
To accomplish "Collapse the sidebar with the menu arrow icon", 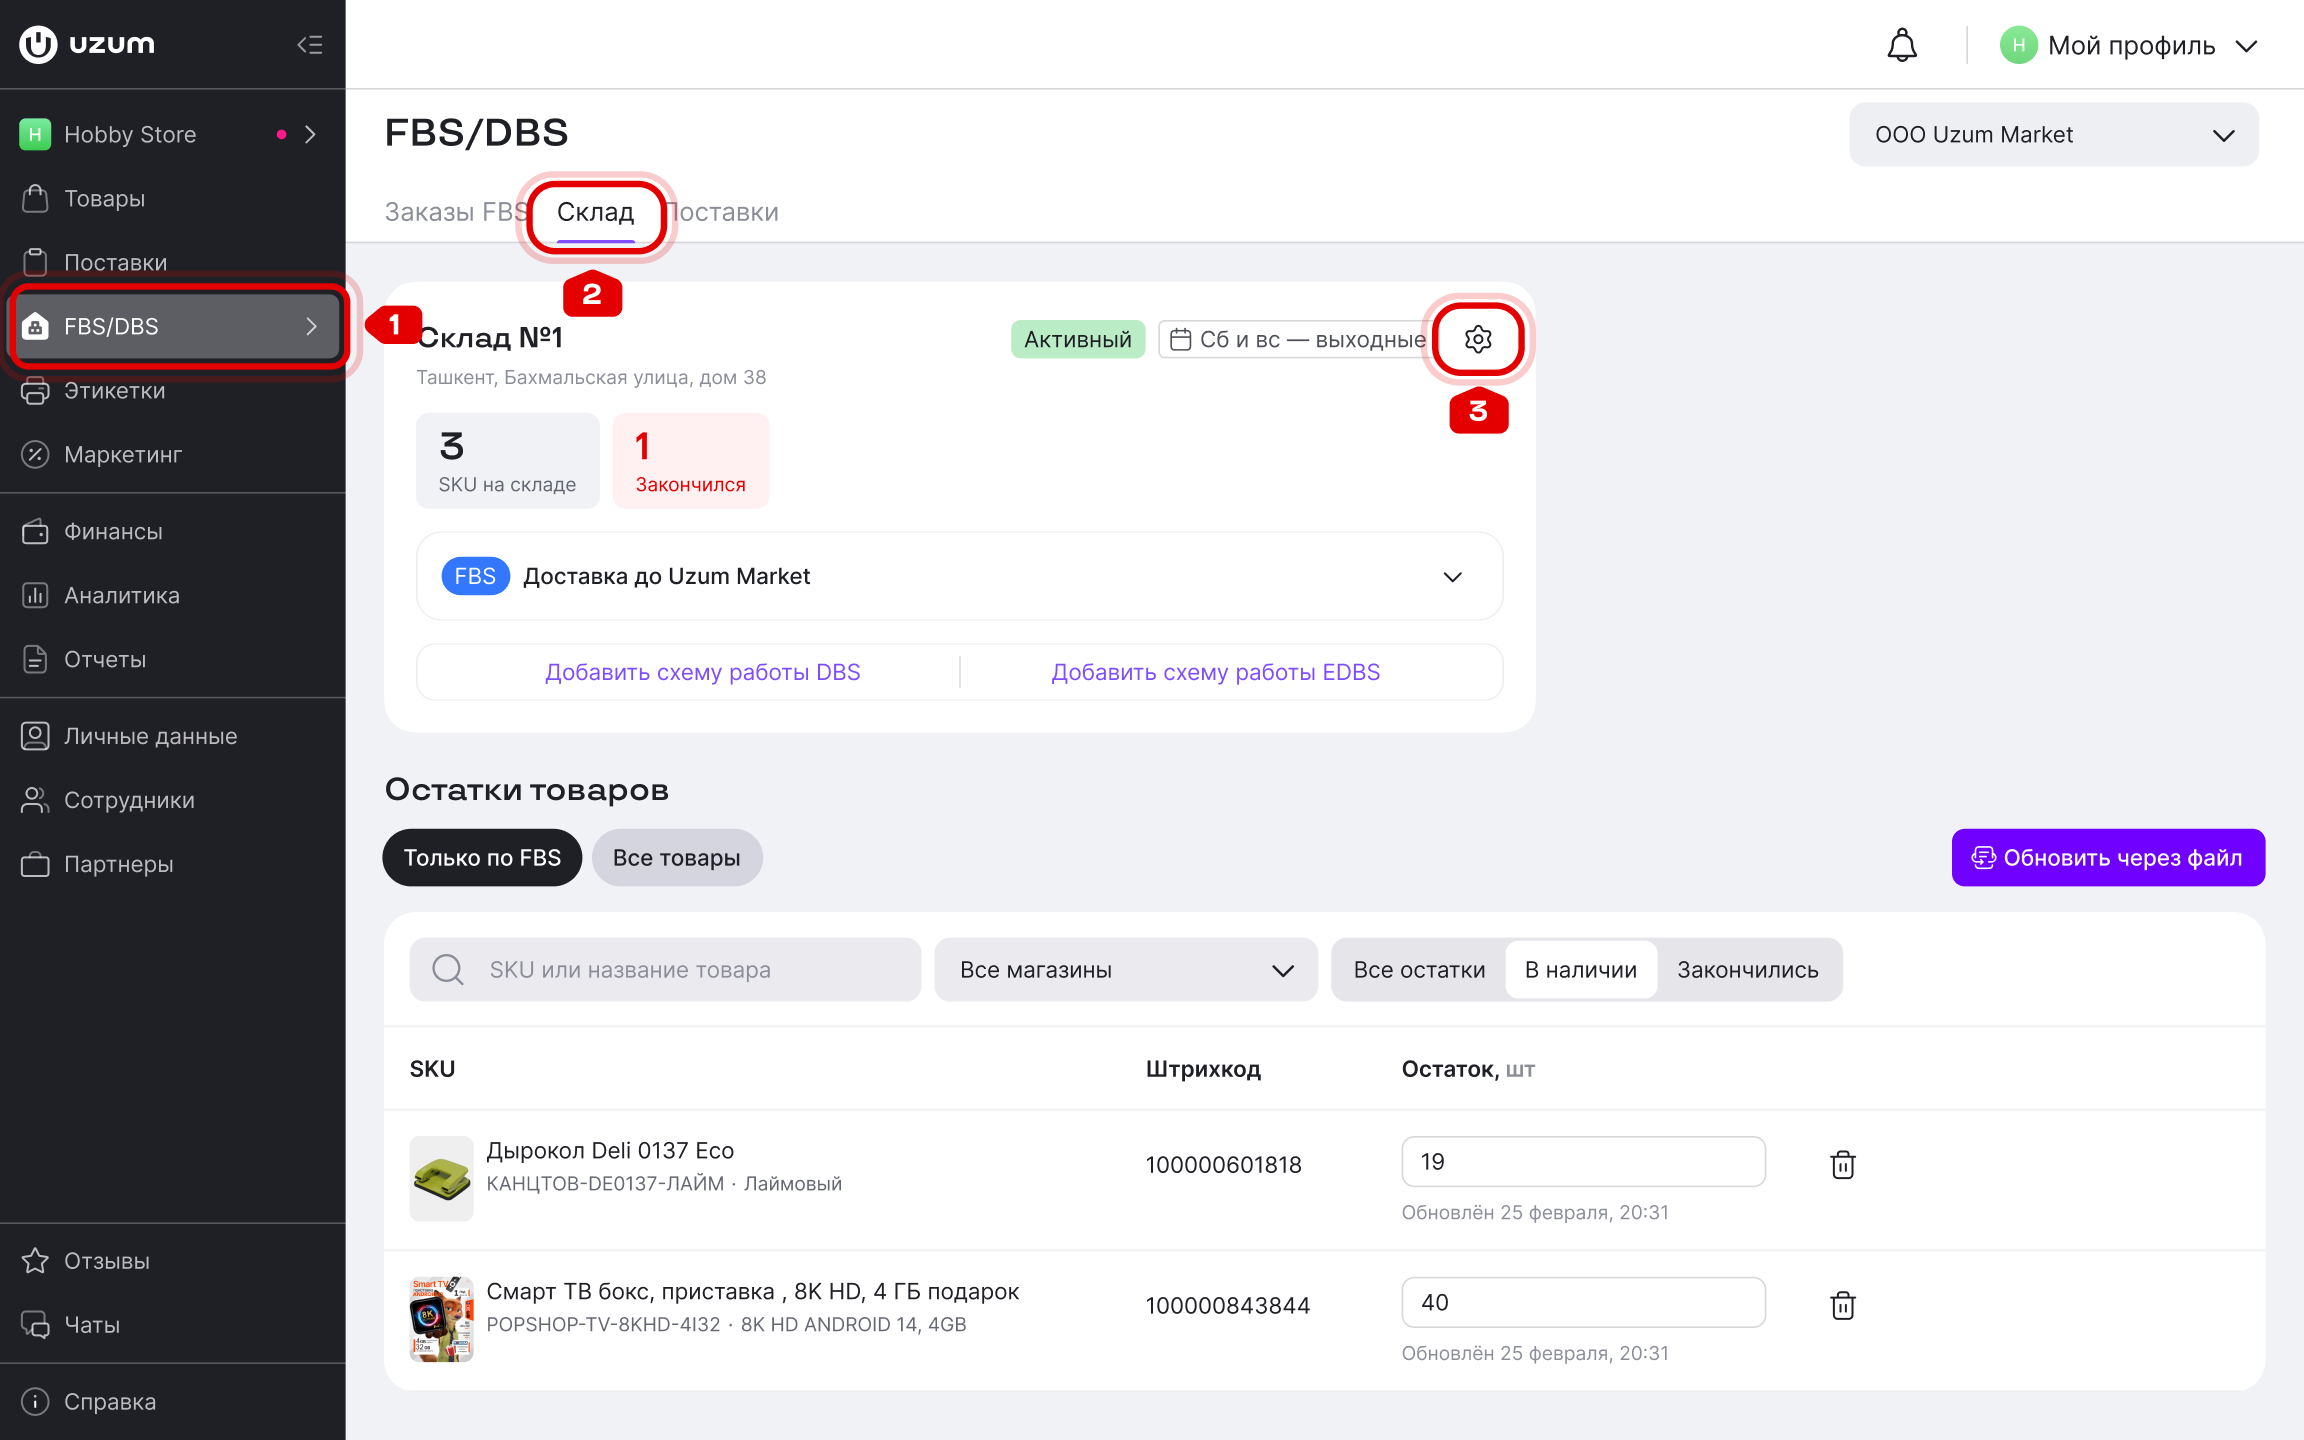I will (x=310, y=45).
